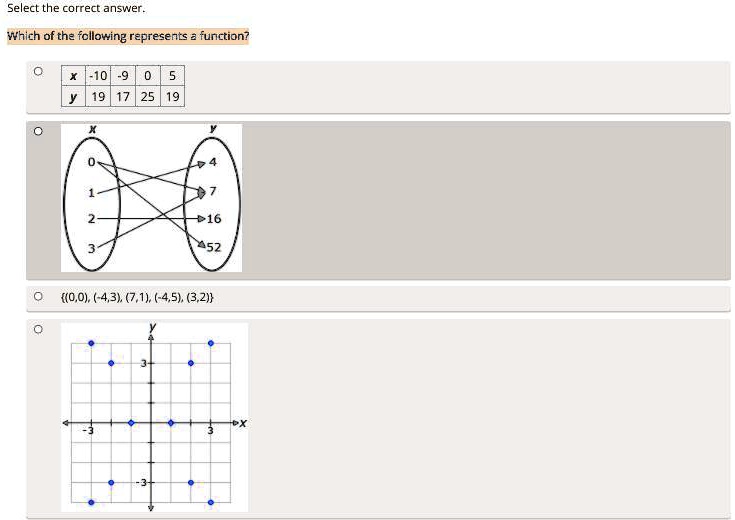The image size is (735, 520).
Task: Click the top-left blue point on the graph
Action: tap(91, 343)
